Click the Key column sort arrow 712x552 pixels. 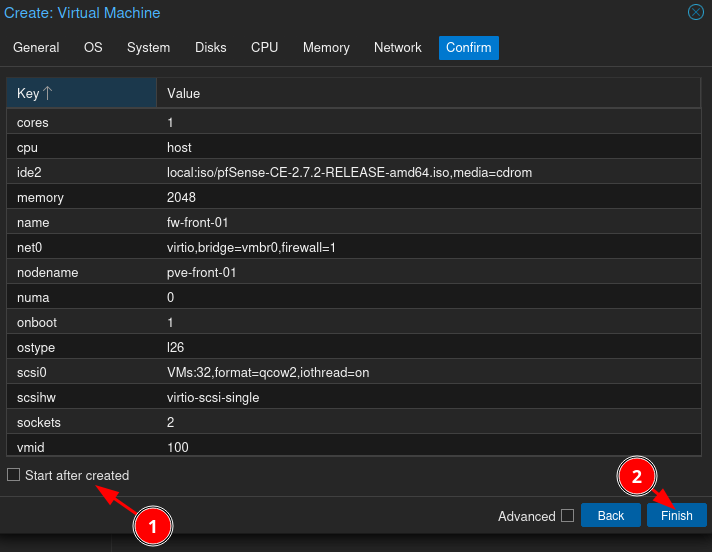click(48, 93)
